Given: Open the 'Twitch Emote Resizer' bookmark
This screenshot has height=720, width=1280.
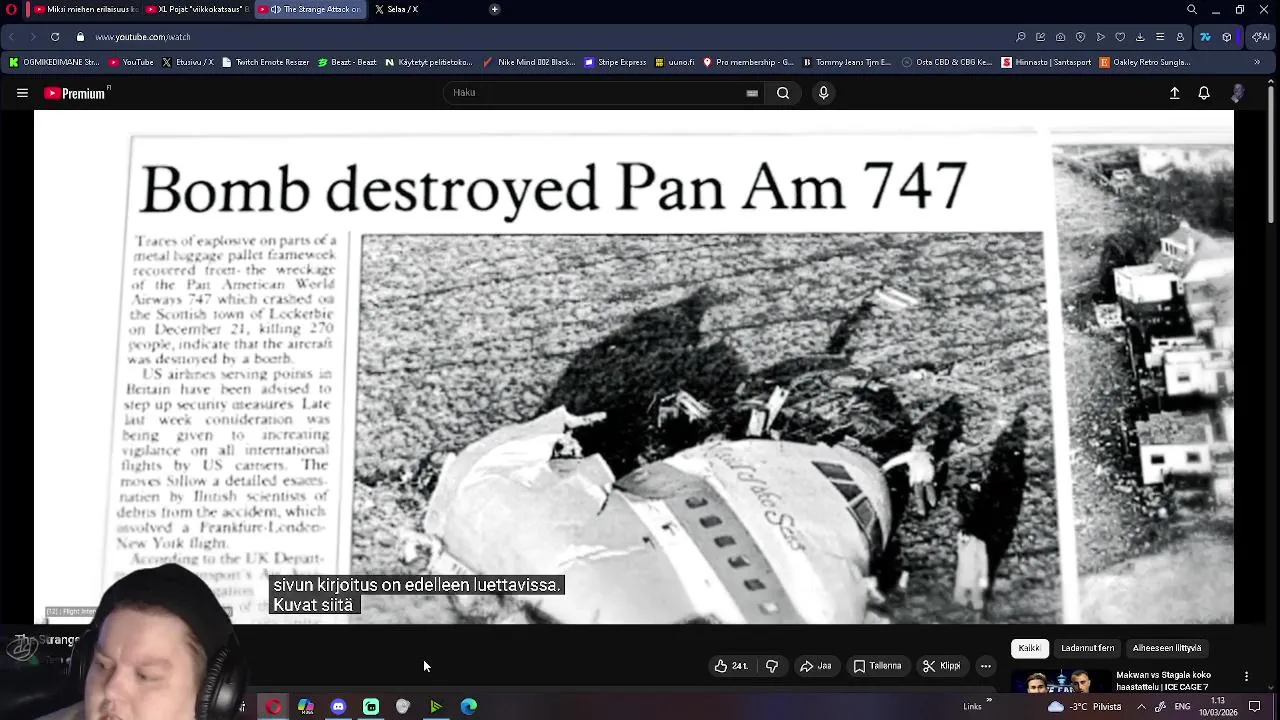Looking at the screenshot, I should (x=265, y=62).
